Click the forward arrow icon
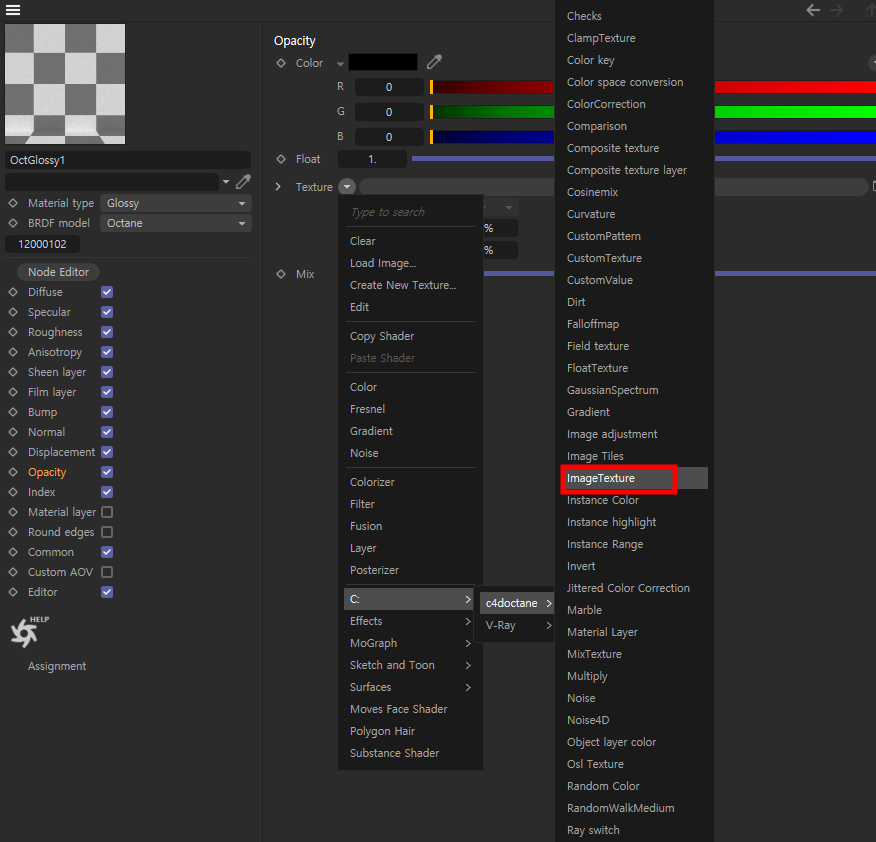The width and height of the screenshot is (876, 842). [x=836, y=10]
